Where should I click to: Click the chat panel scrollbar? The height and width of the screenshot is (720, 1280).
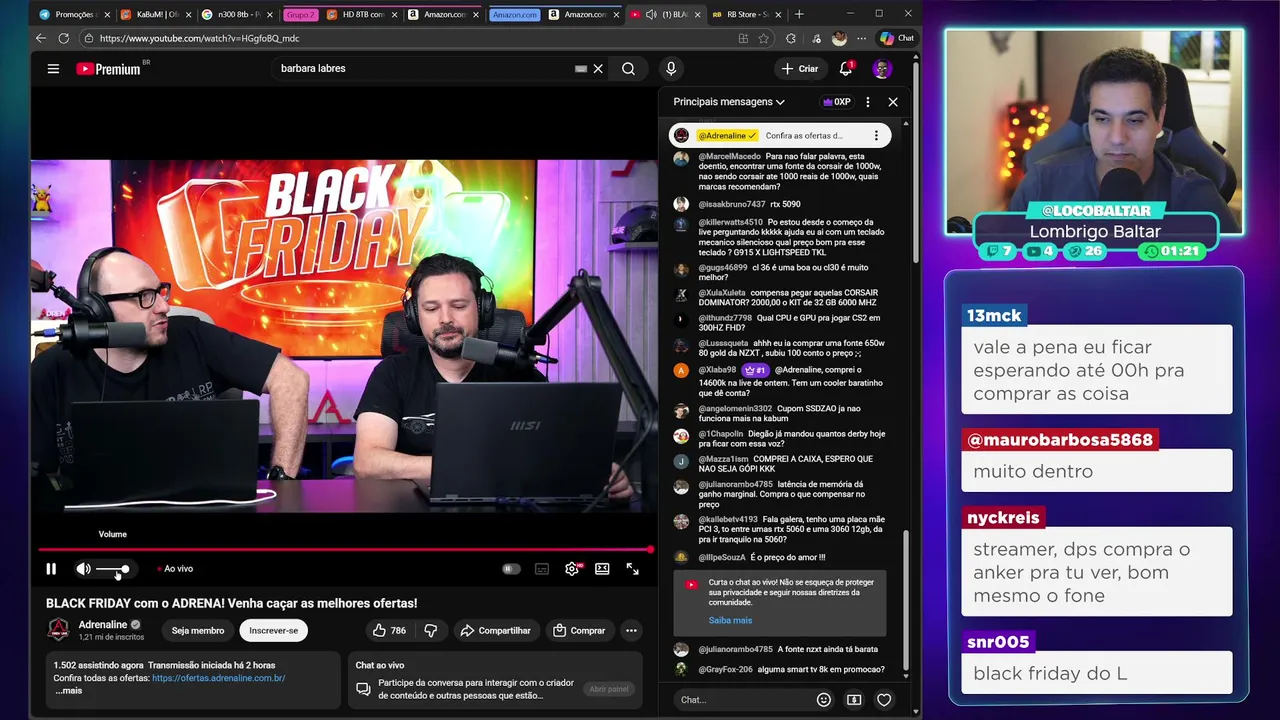point(907,598)
